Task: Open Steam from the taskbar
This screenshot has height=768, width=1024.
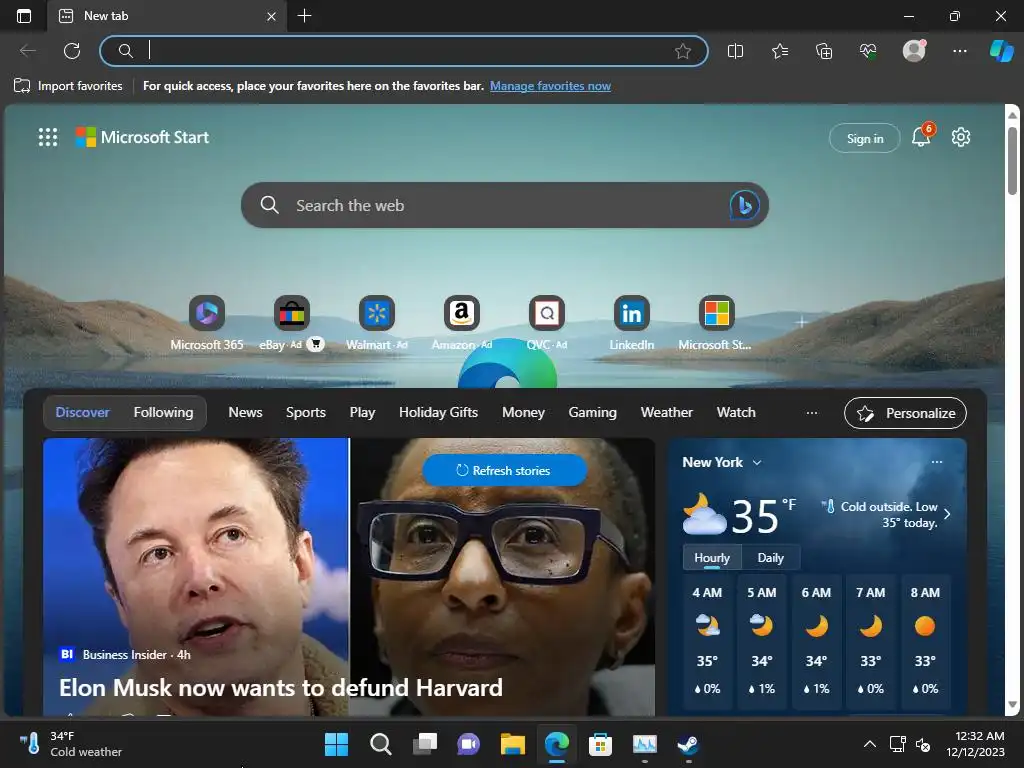Action: pyautogui.click(x=688, y=744)
